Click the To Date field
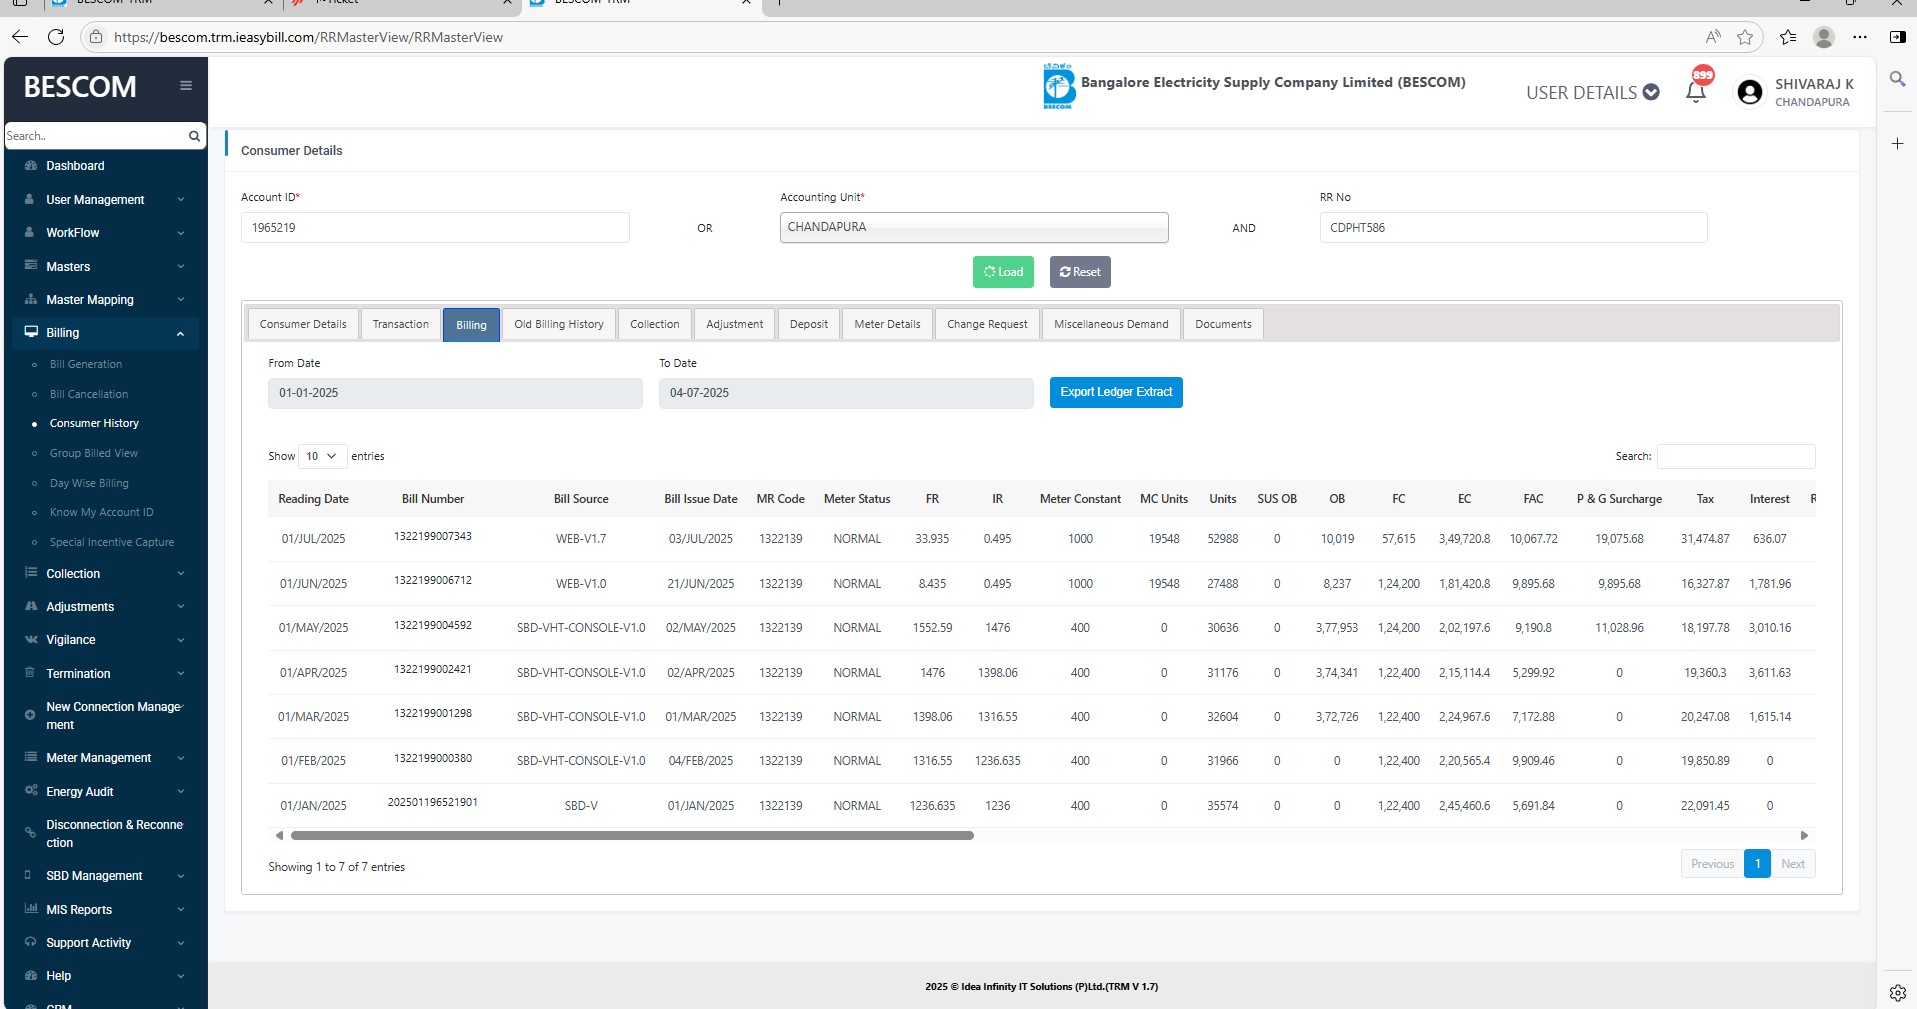The width and height of the screenshot is (1917, 1009). pyautogui.click(x=846, y=393)
